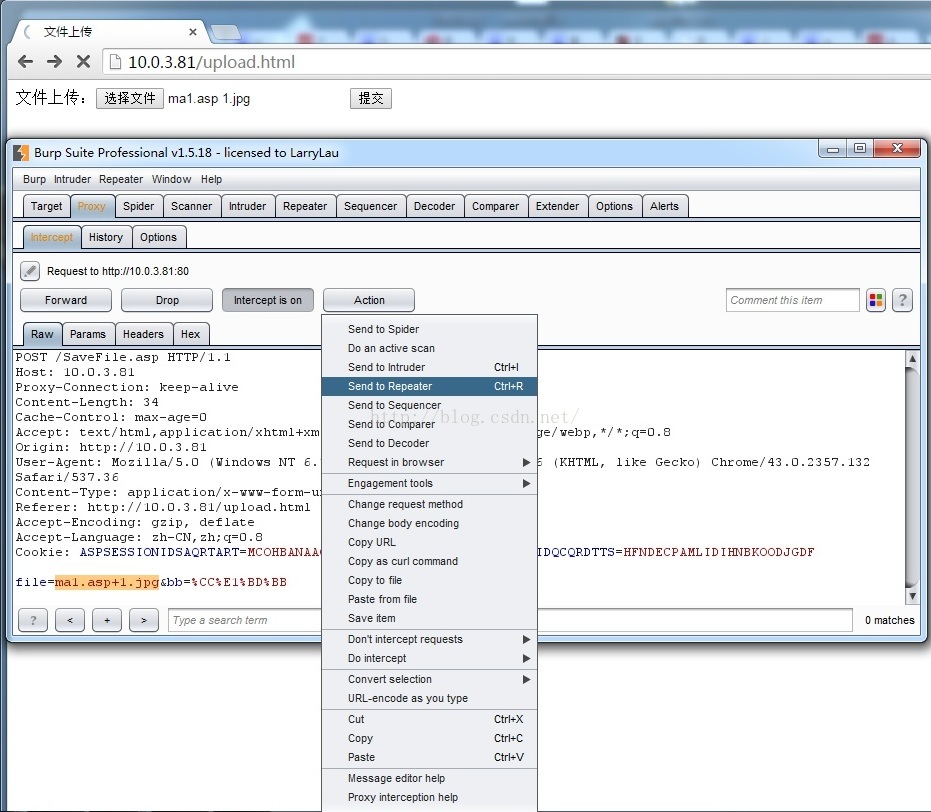Switch to the Decoder tab
Viewport: 931px width, 812px height.
coord(434,206)
